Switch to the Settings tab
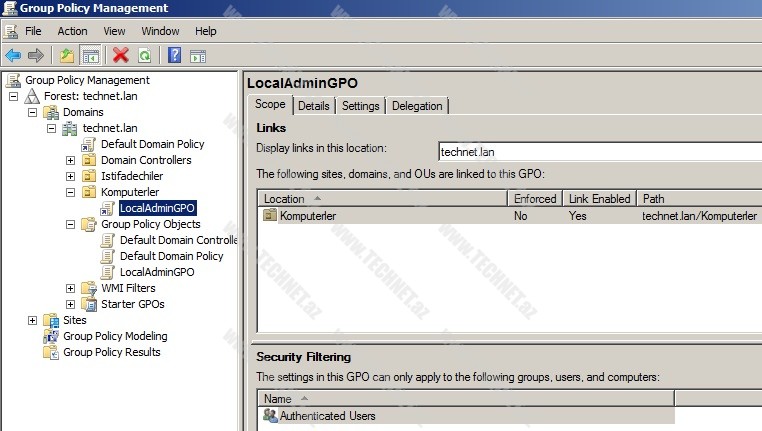 pyautogui.click(x=360, y=106)
